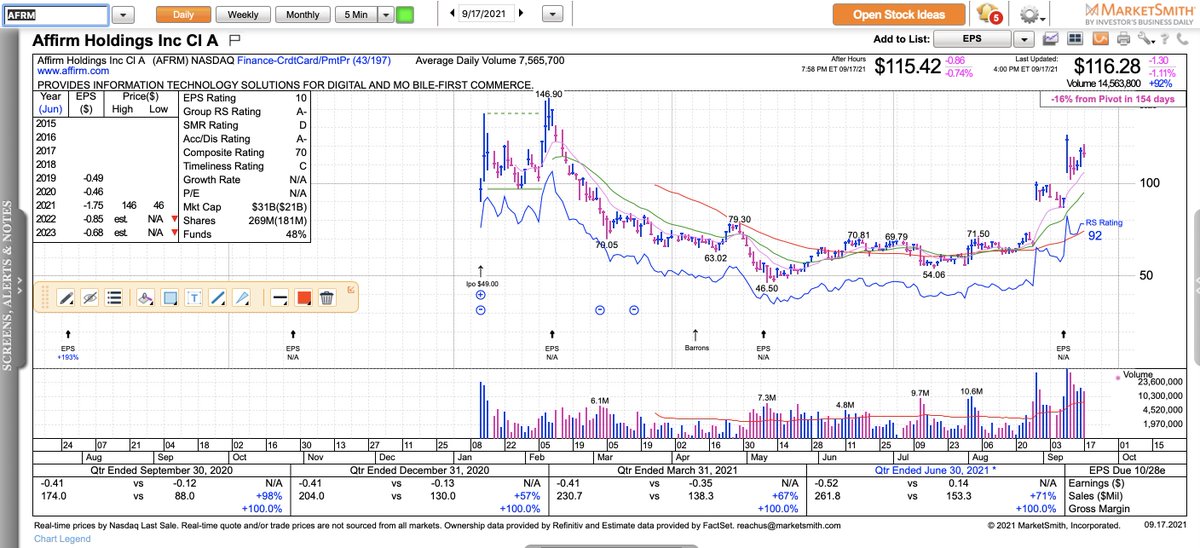1200x548 pixels.
Task: Click the orange pattern recognition icon
Action: coord(1099,39)
